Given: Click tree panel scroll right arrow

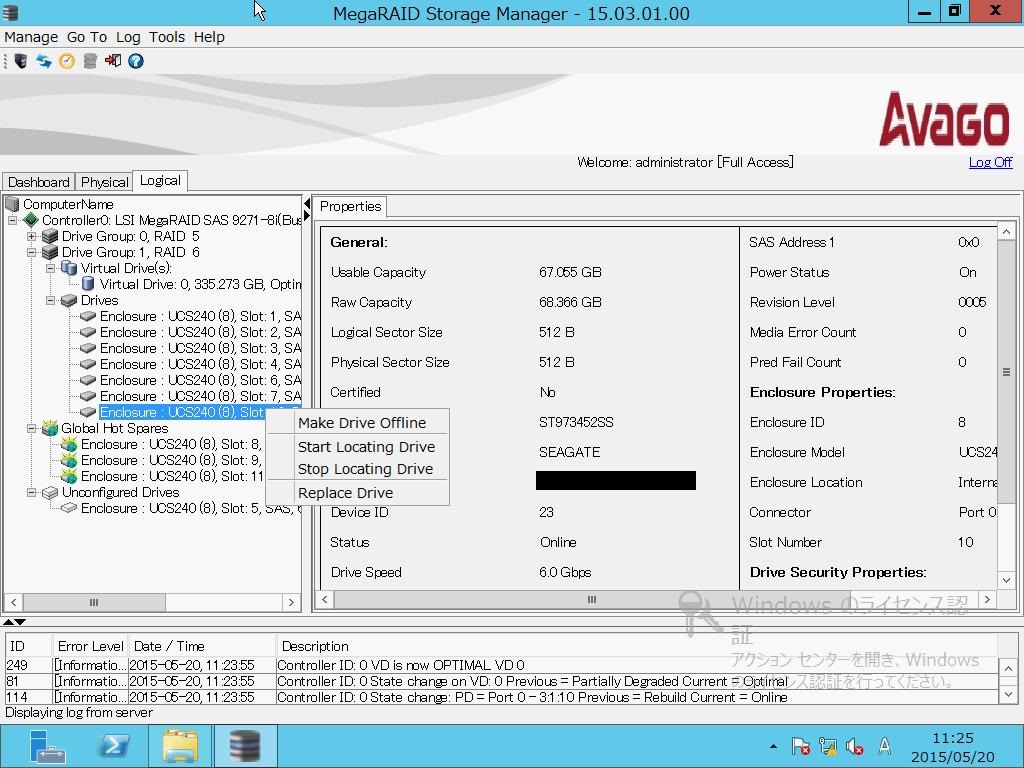Looking at the screenshot, I should tap(291, 602).
